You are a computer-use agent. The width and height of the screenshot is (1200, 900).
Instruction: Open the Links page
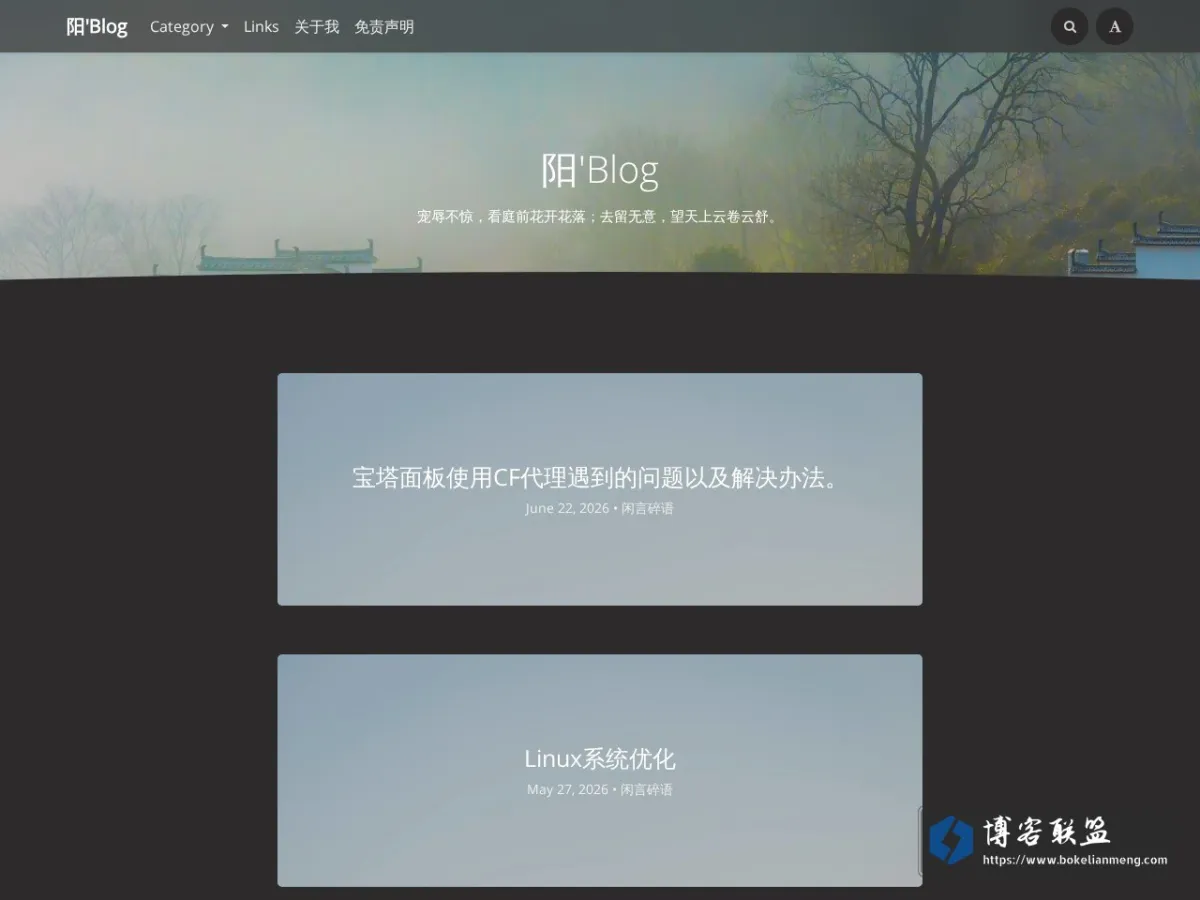[261, 26]
